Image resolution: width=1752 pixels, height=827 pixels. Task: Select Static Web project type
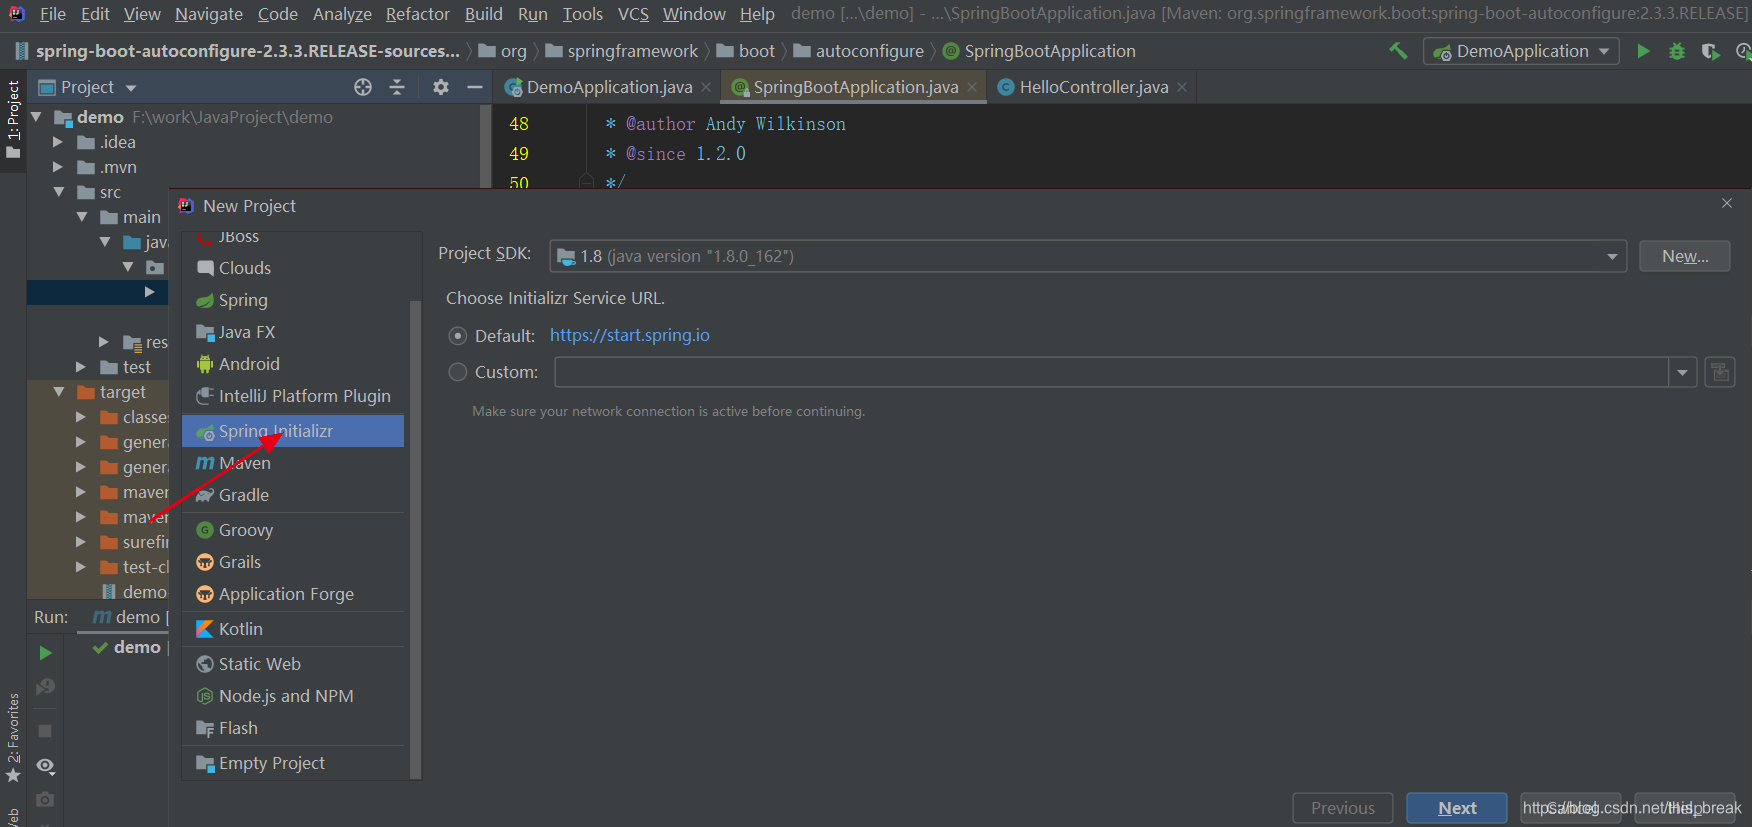[293, 664]
